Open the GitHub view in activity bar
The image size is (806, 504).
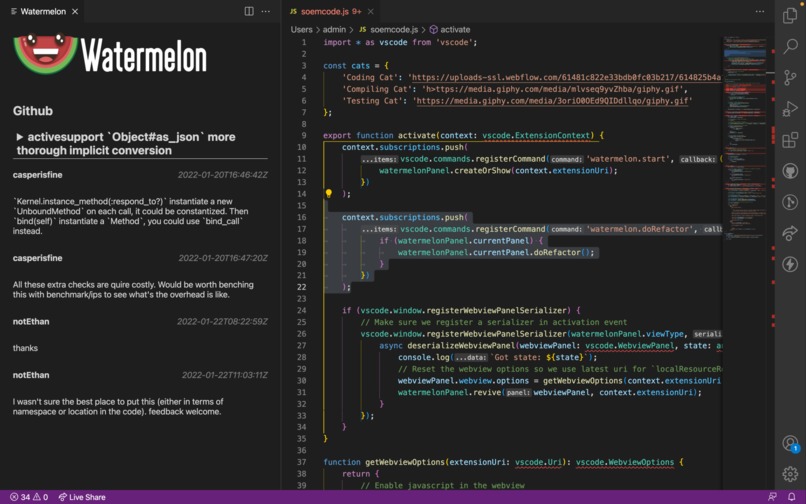790,171
